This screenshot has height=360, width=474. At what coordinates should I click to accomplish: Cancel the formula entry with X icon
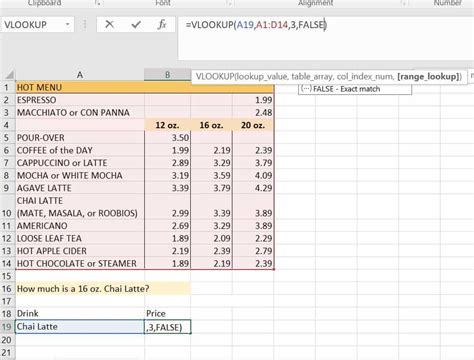point(109,24)
